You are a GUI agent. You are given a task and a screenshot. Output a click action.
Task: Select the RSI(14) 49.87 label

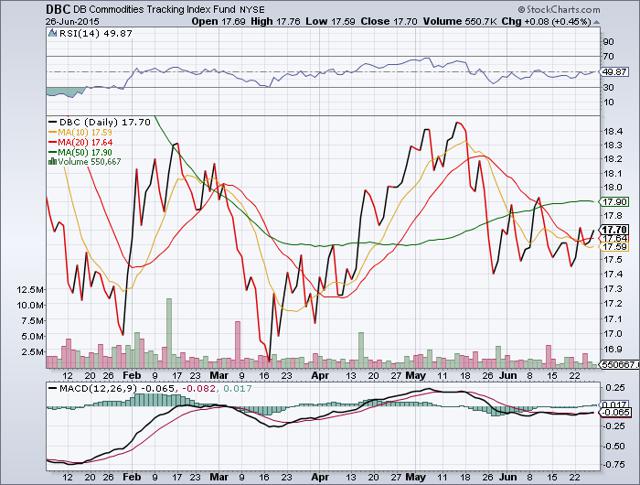[96, 34]
